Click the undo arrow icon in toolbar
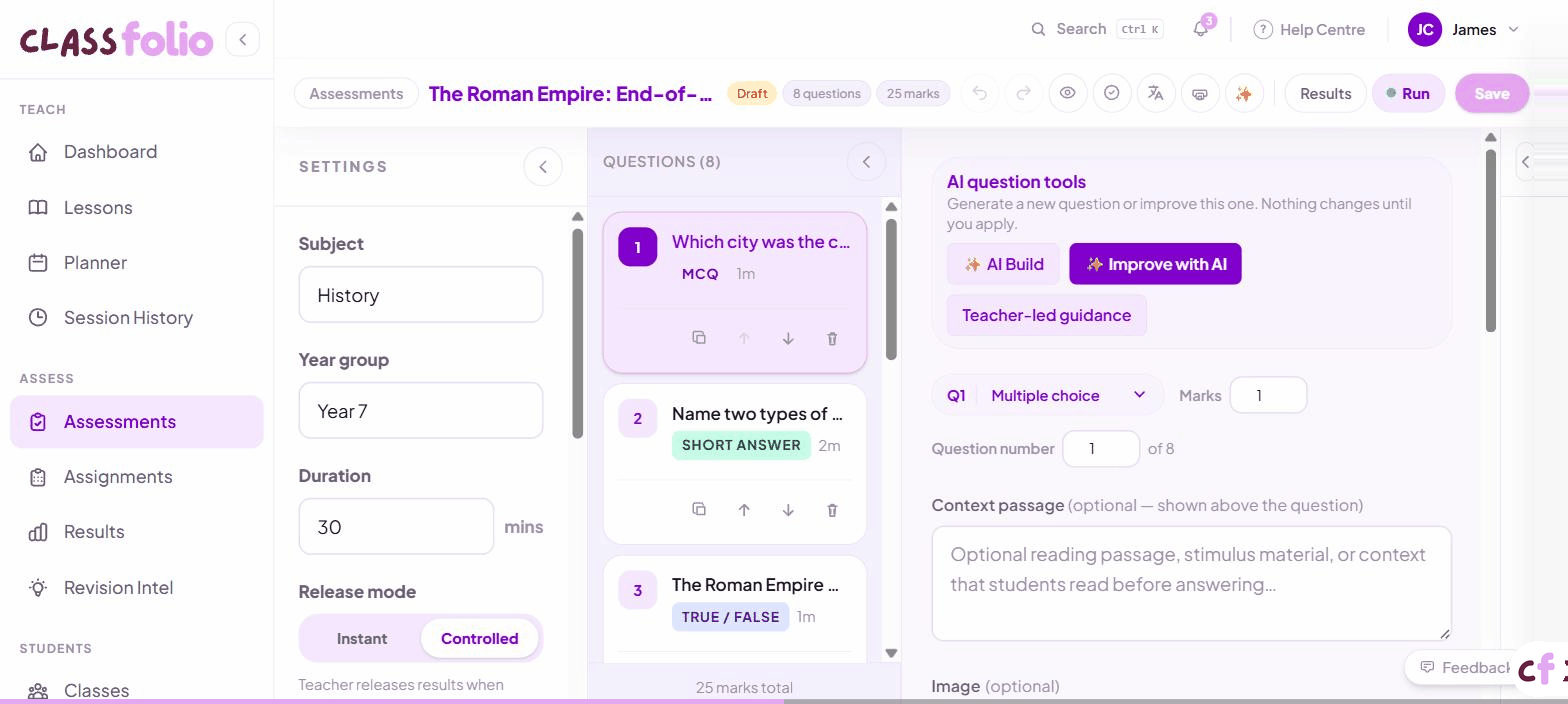 coord(980,93)
